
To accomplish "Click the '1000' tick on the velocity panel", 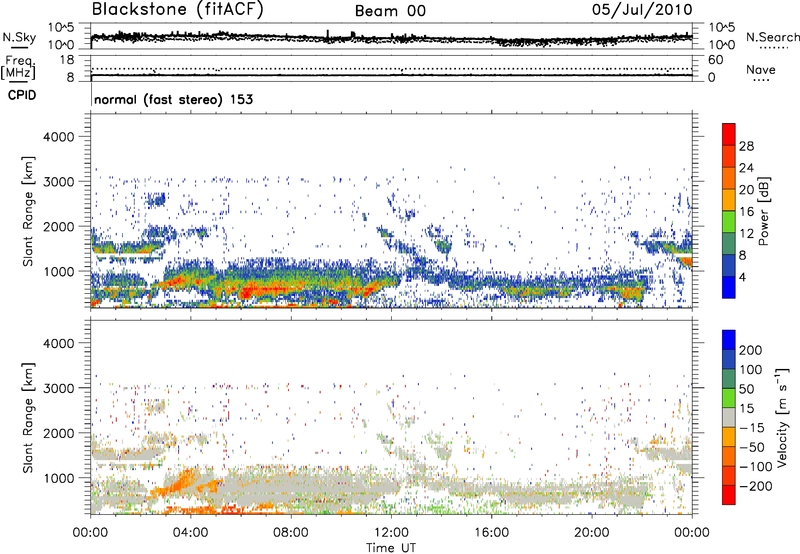I will [58, 478].
